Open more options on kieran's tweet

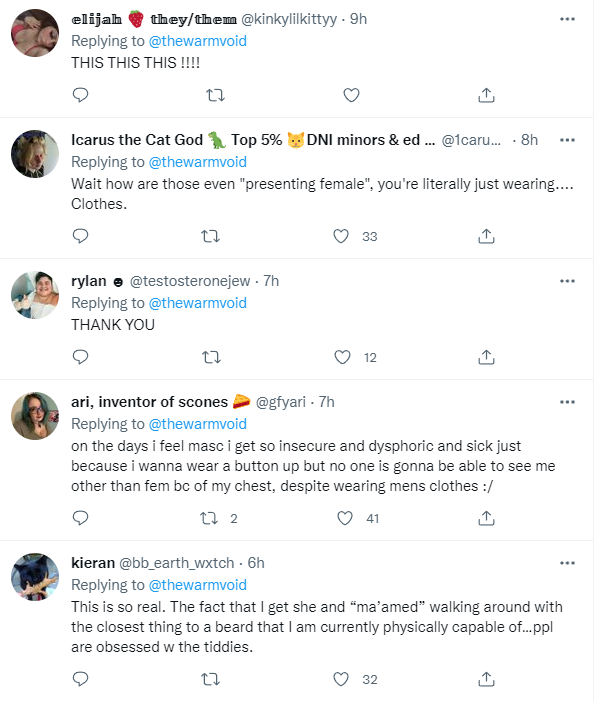click(x=567, y=562)
